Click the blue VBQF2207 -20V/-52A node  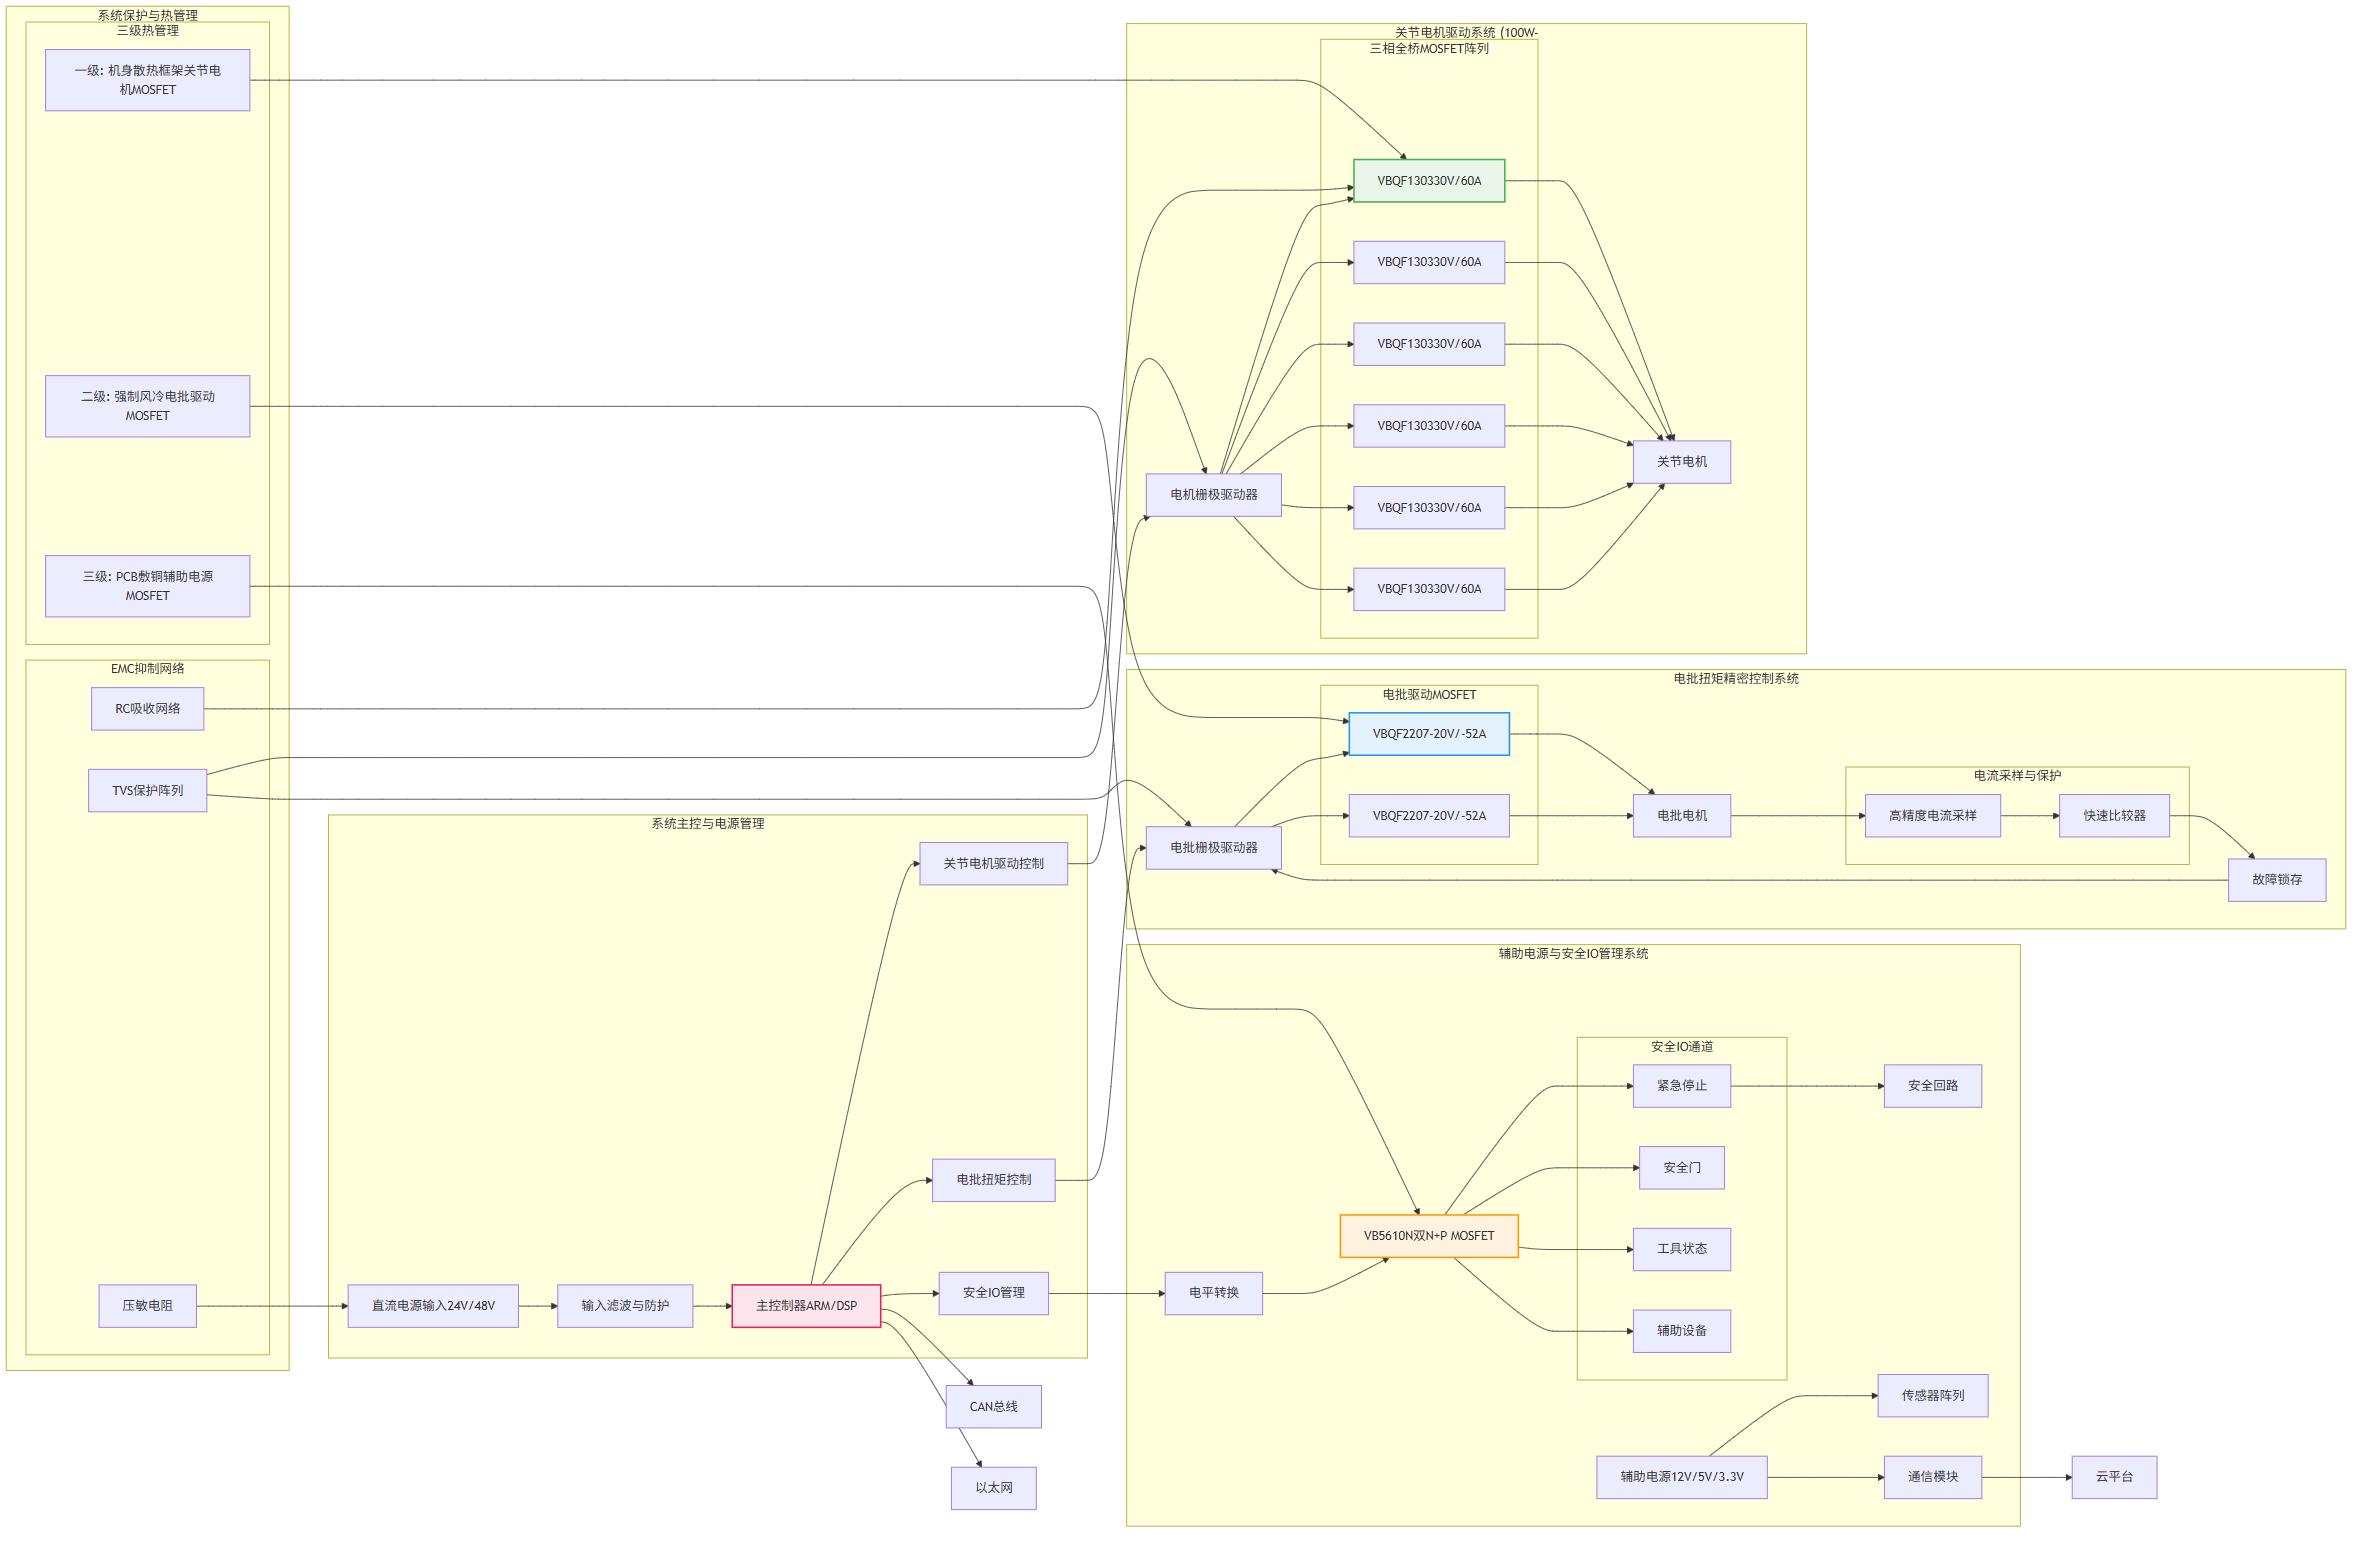(x=1428, y=734)
